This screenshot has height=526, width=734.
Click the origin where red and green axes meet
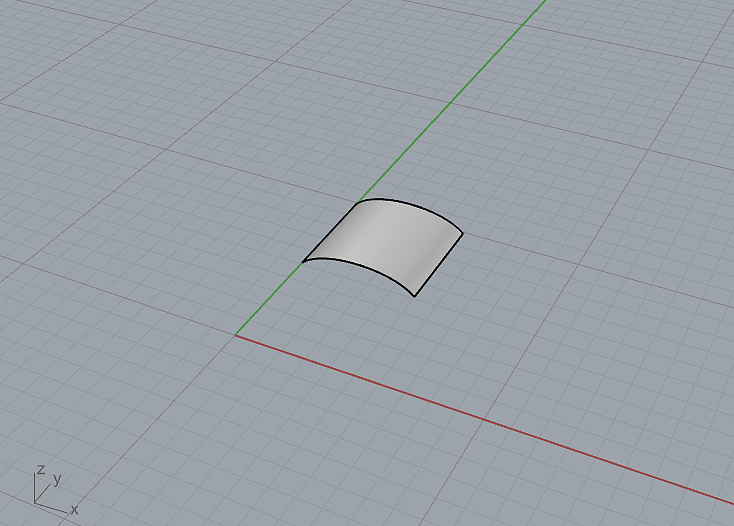pyautogui.click(x=236, y=335)
